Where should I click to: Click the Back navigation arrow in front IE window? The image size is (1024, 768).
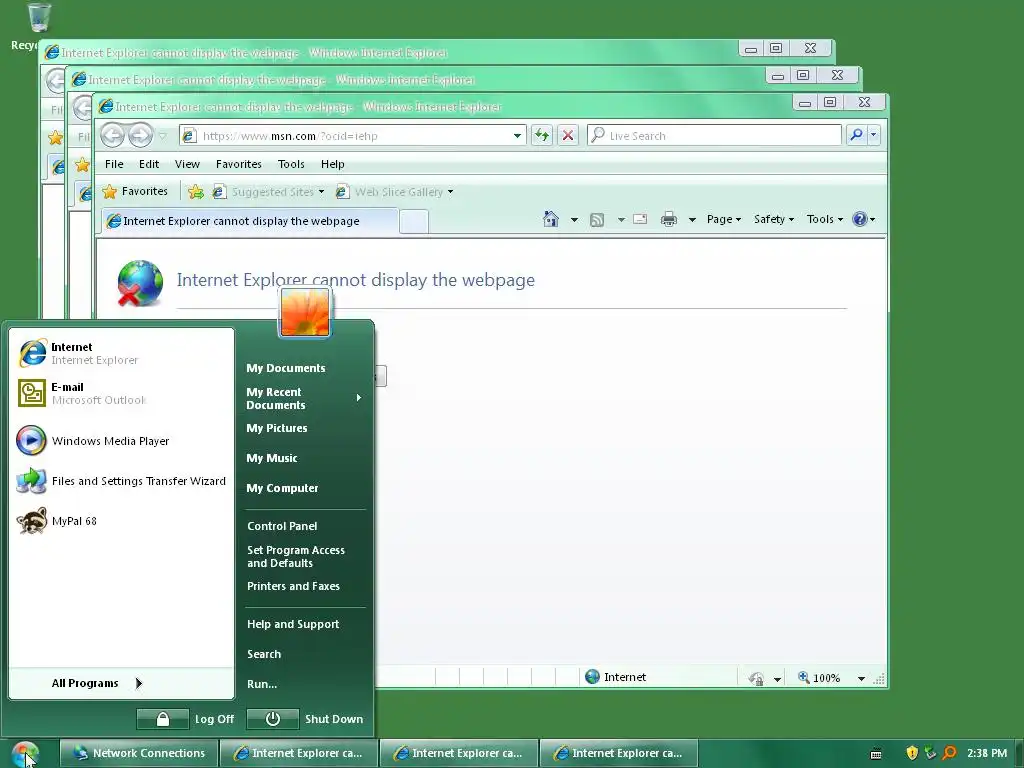coord(112,136)
